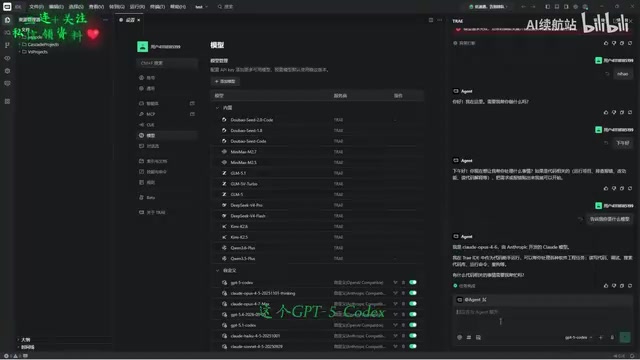The image size is (640, 360).
Task: Click the green user avatar in settings
Action: point(142,47)
